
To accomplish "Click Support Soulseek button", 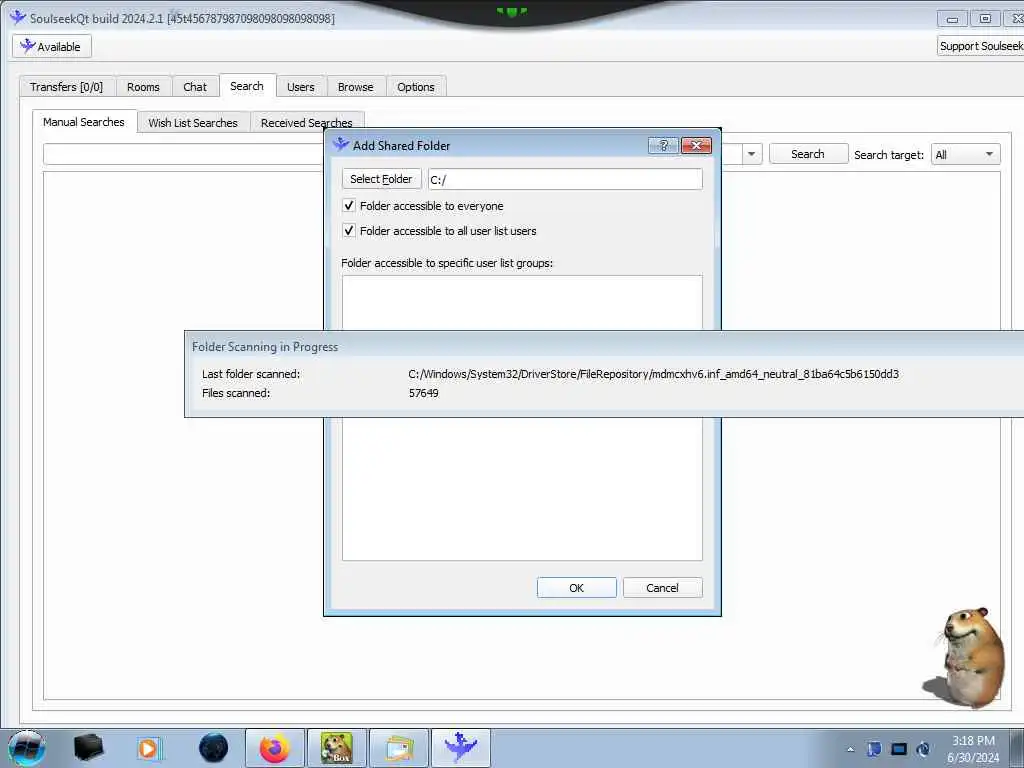I will point(980,46).
